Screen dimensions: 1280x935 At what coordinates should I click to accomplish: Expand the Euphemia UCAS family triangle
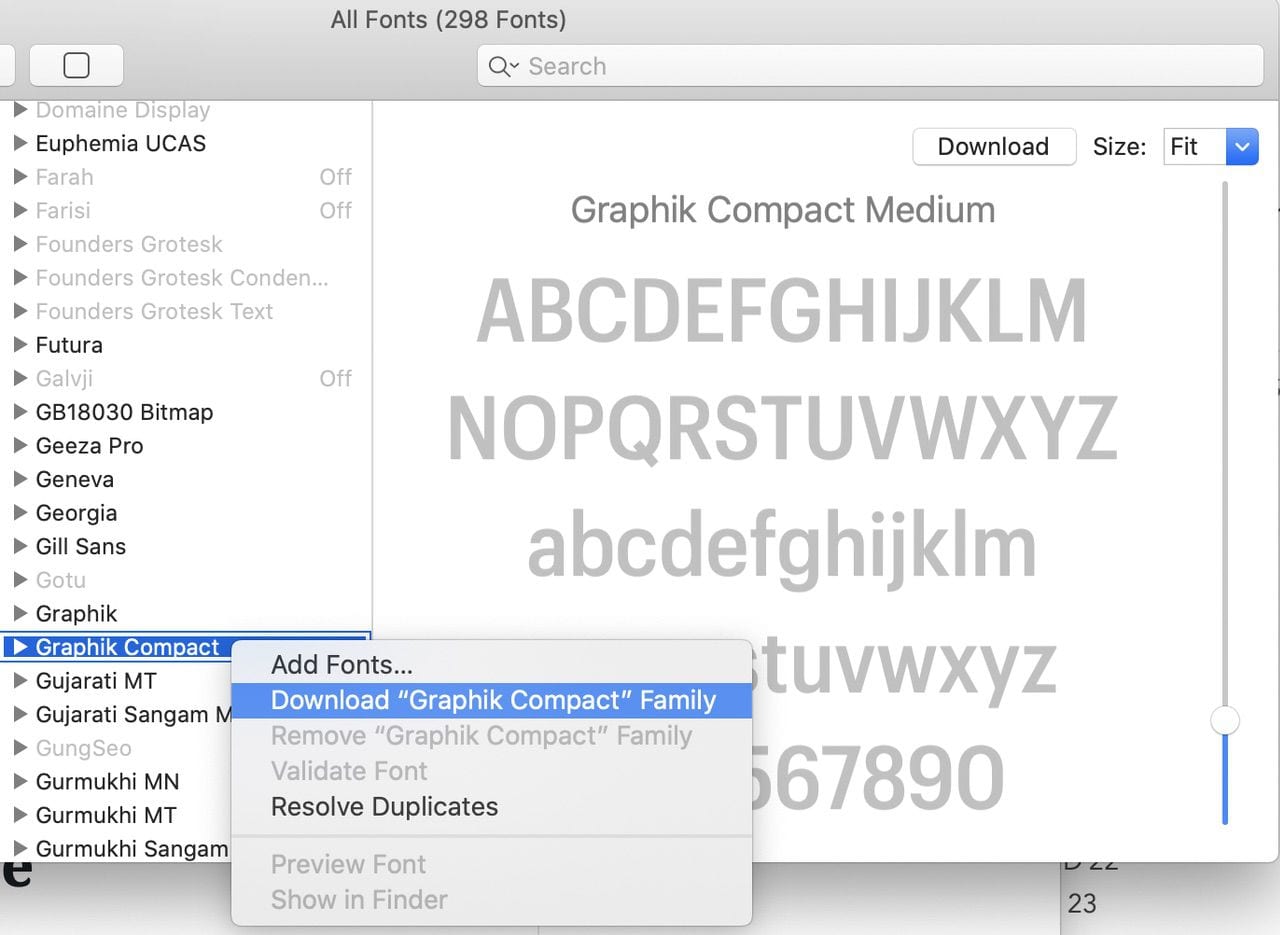(x=19, y=143)
